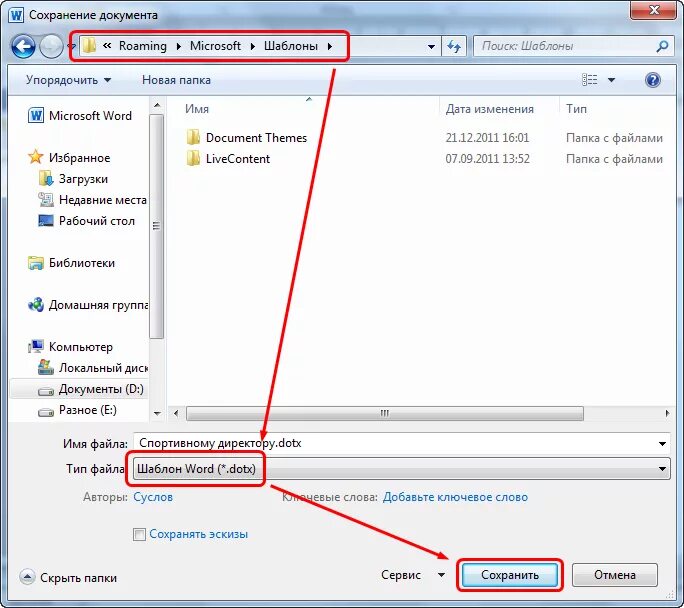
Task: Click the Документы (D:) drive icon
Action: click(x=46, y=391)
